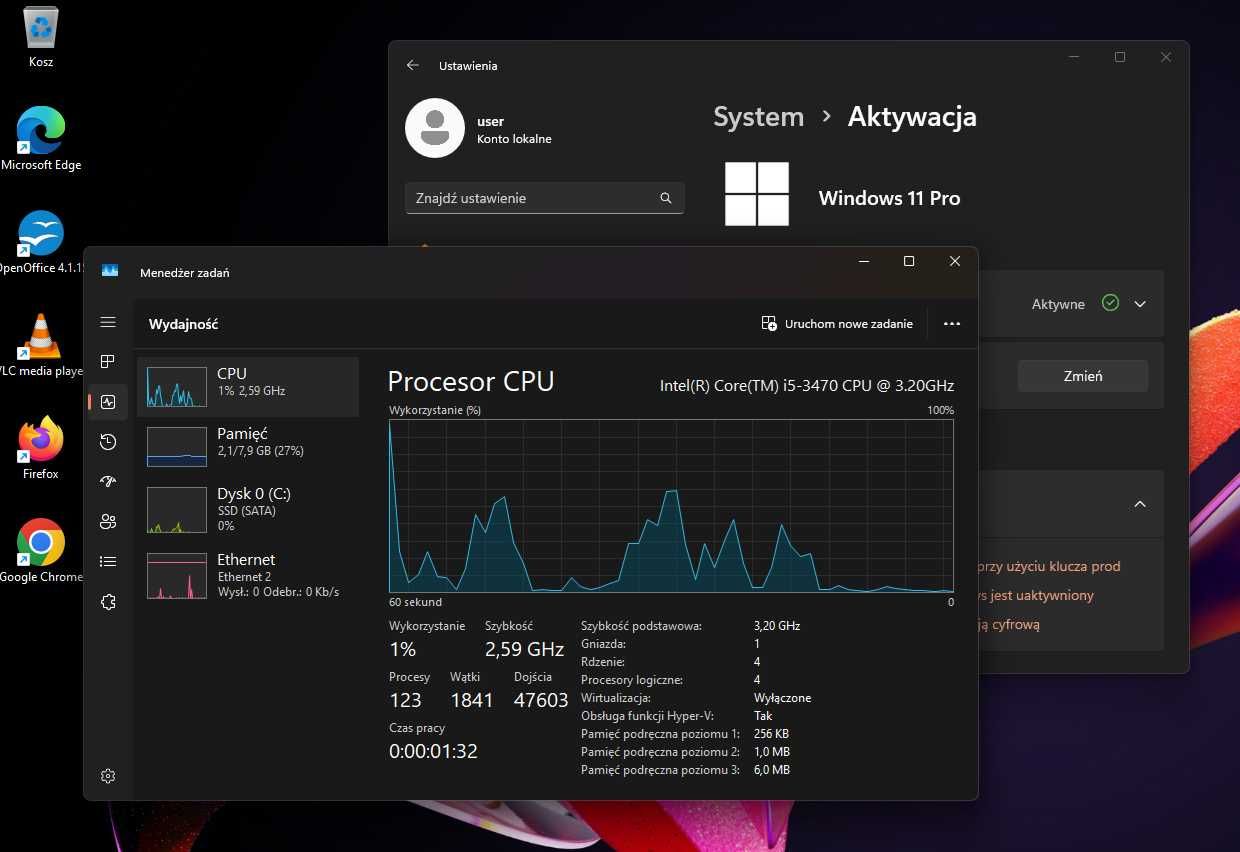Click the Windows 11 Pro edition text
The height and width of the screenshot is (852, 1240).
889,198
